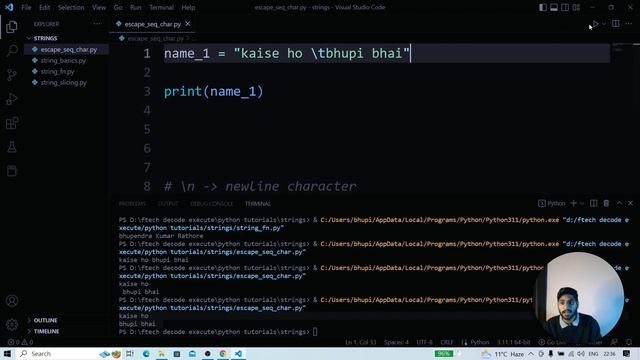Split the editor to the right
Screen dimensions: 640x360
coord(616,24)
